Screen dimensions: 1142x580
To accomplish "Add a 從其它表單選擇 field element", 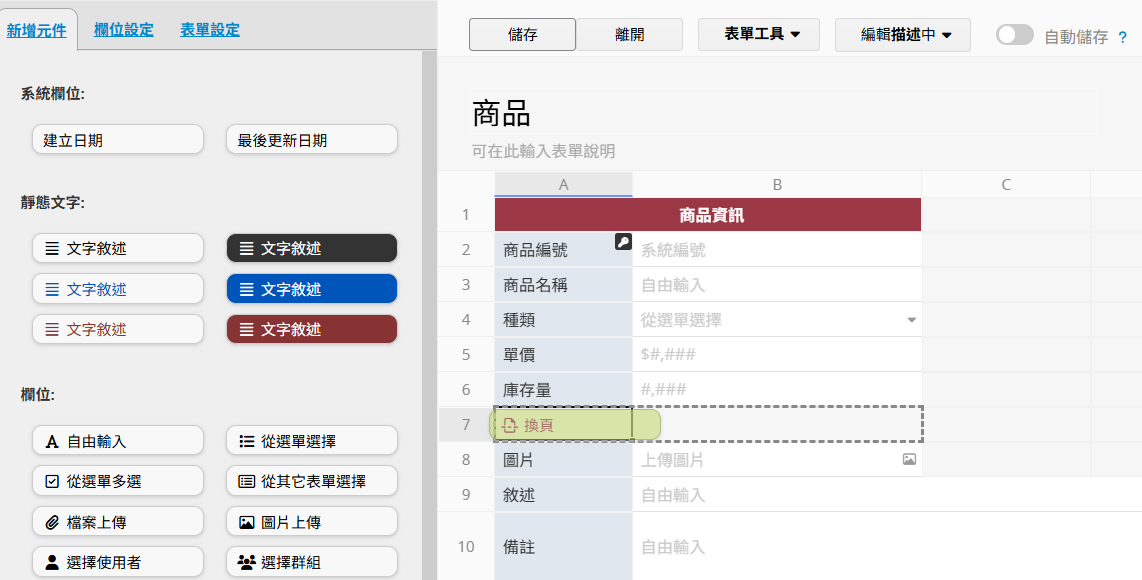I will coord(312,481).
